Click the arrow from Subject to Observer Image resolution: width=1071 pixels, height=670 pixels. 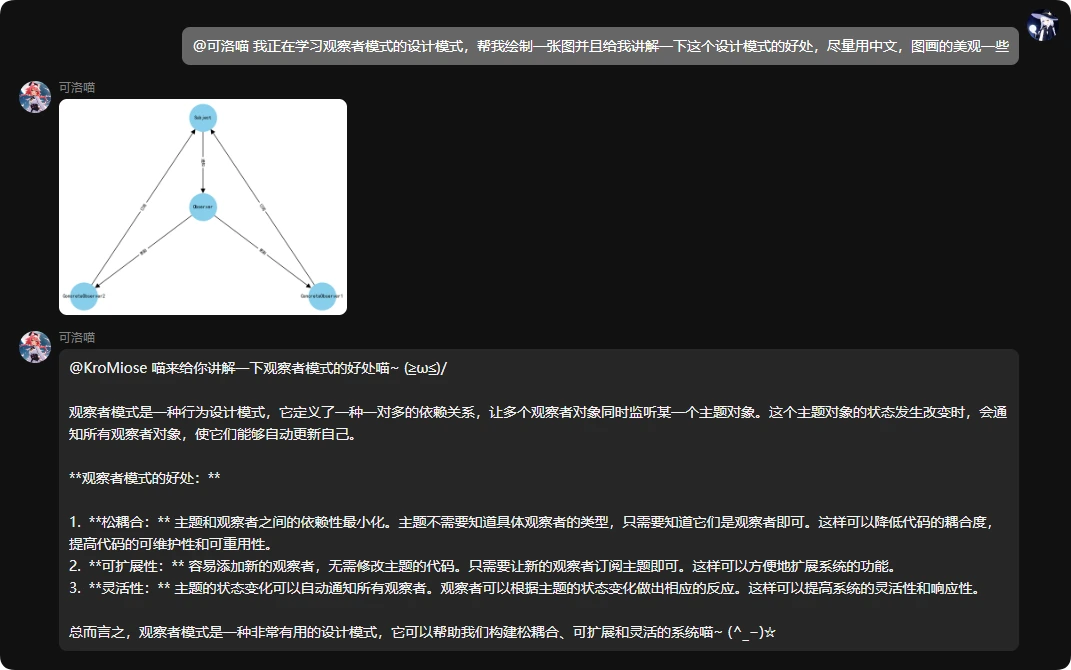pos(202,162)
